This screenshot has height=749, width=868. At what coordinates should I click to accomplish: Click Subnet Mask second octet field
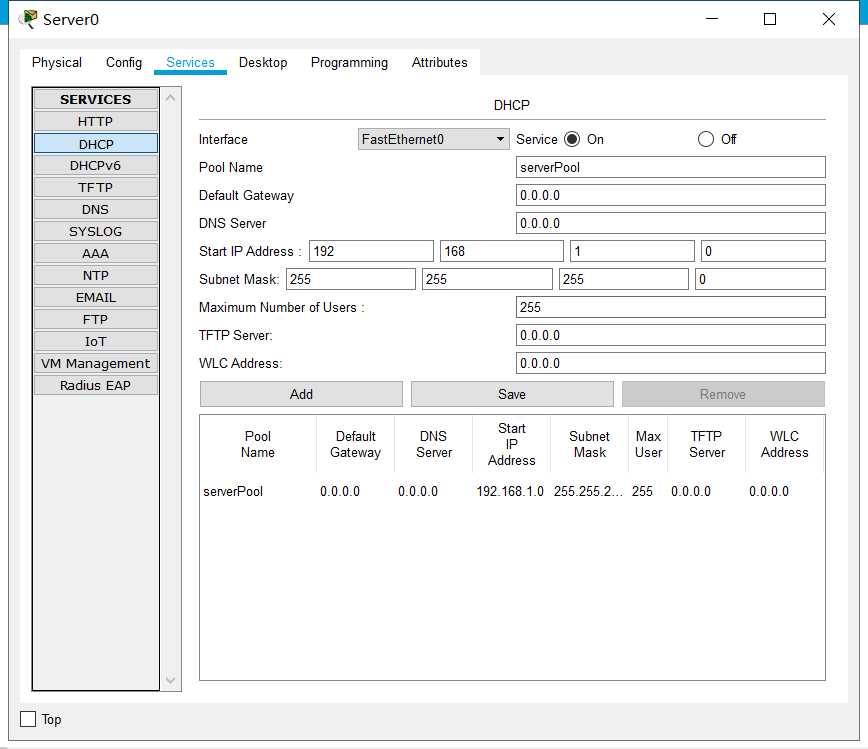tap(487, 279)
